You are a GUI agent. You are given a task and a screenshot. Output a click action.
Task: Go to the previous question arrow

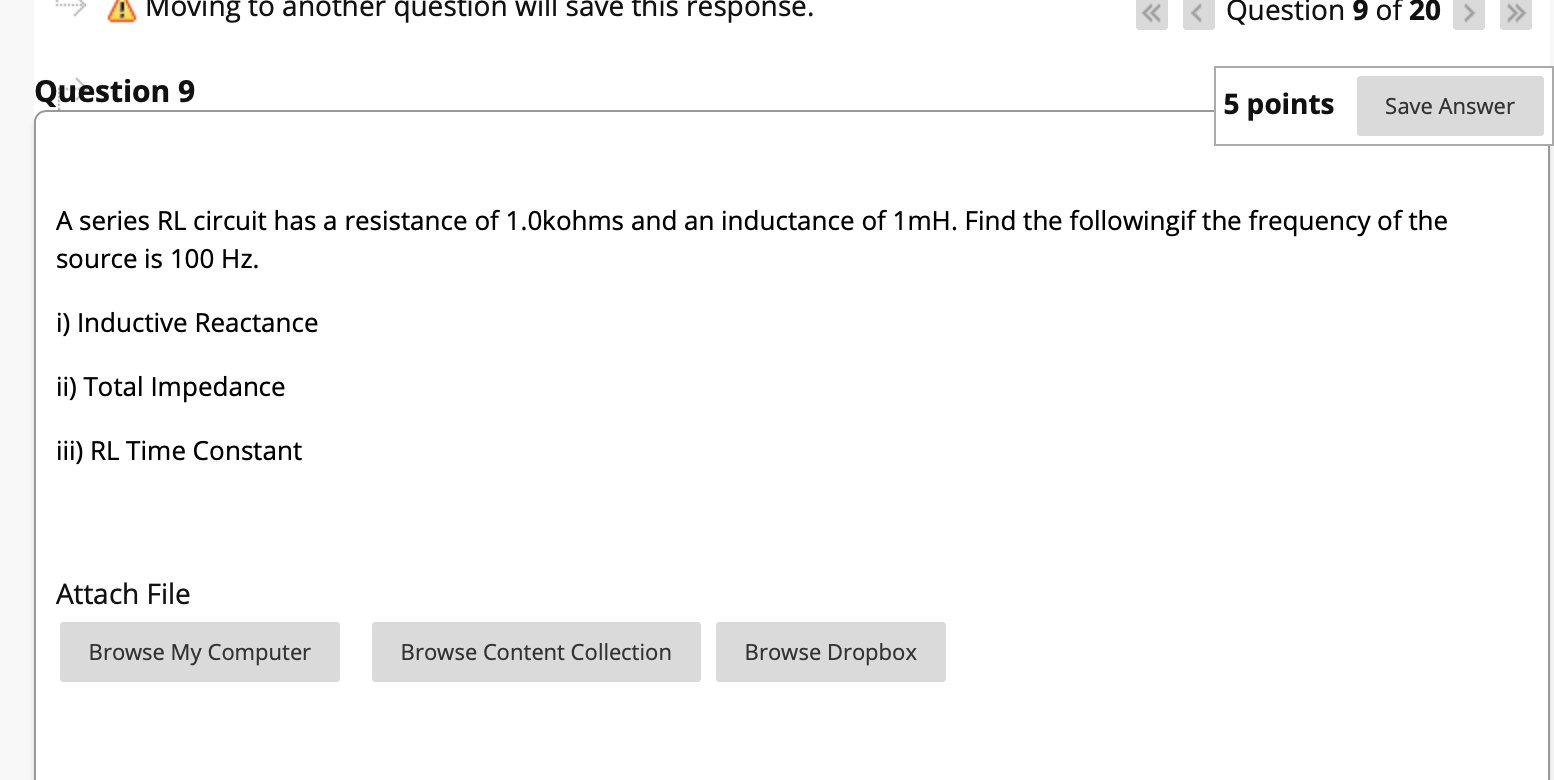point(1198,14)
